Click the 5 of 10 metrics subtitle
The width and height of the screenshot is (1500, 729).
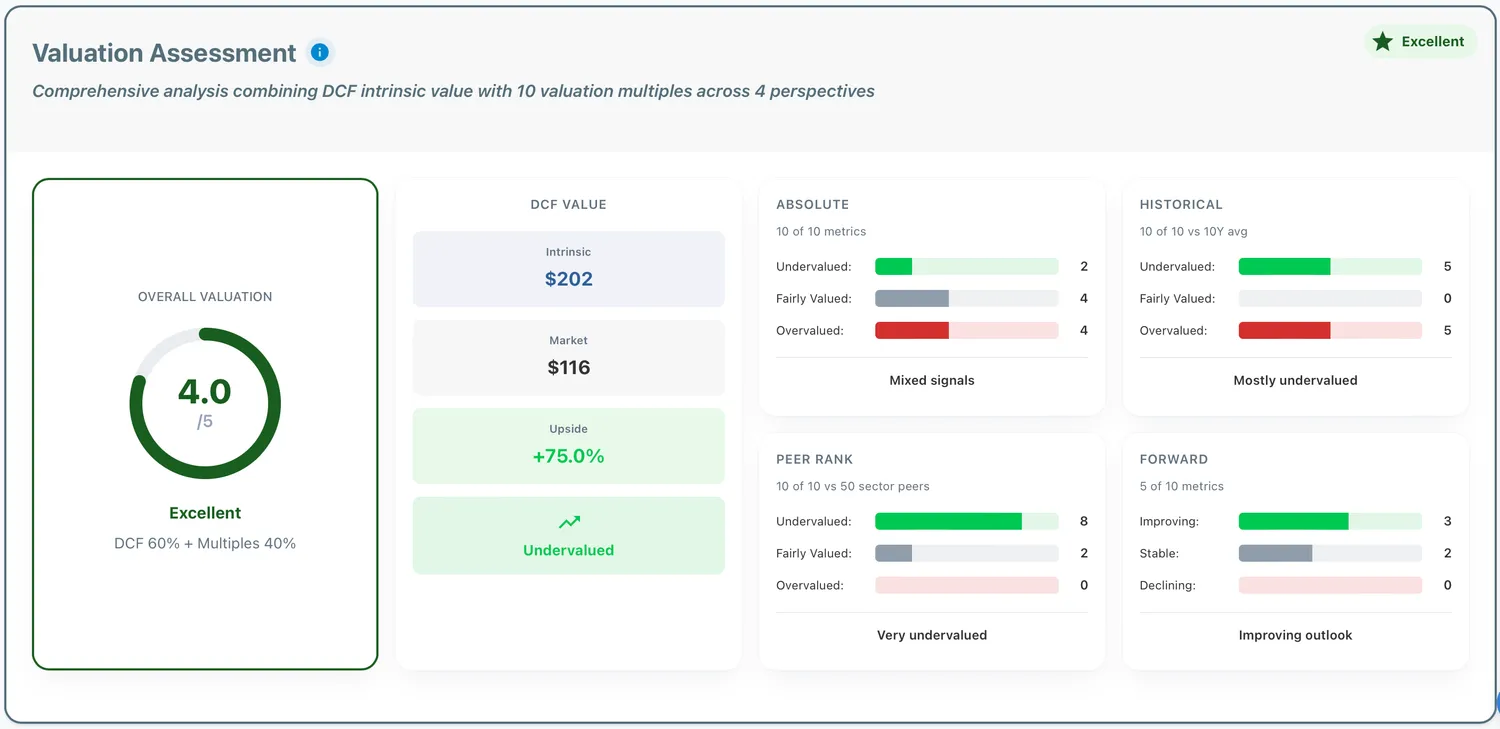[x=1182, y=486]
